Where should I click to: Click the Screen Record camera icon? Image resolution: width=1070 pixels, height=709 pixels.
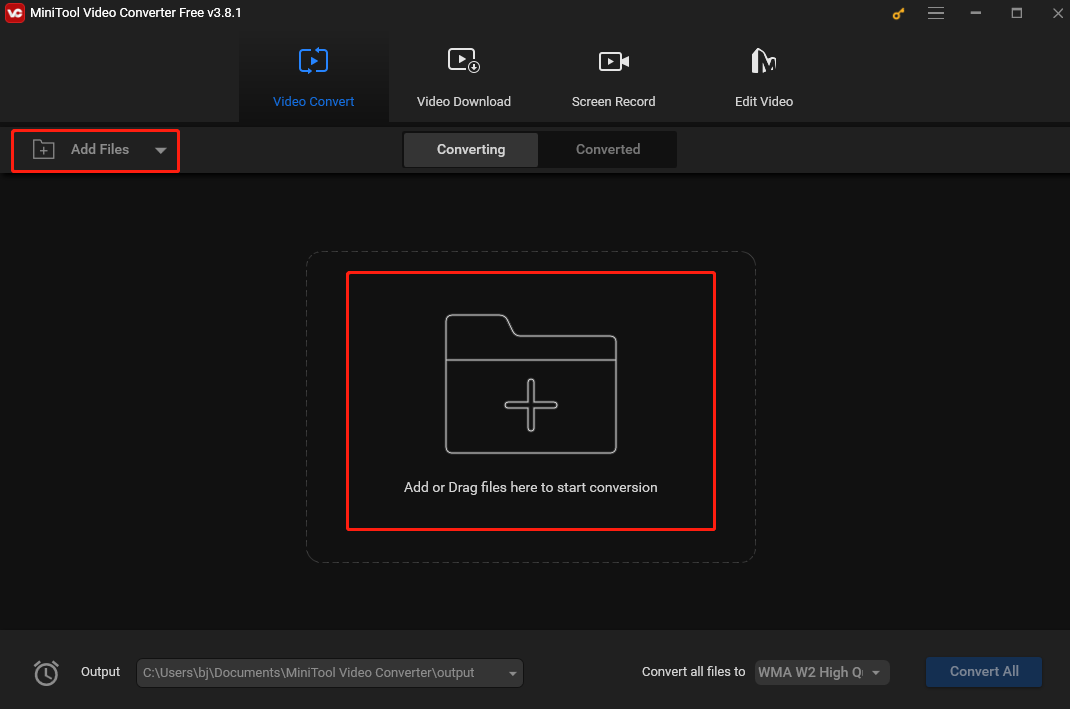click(x=613, y=61)
